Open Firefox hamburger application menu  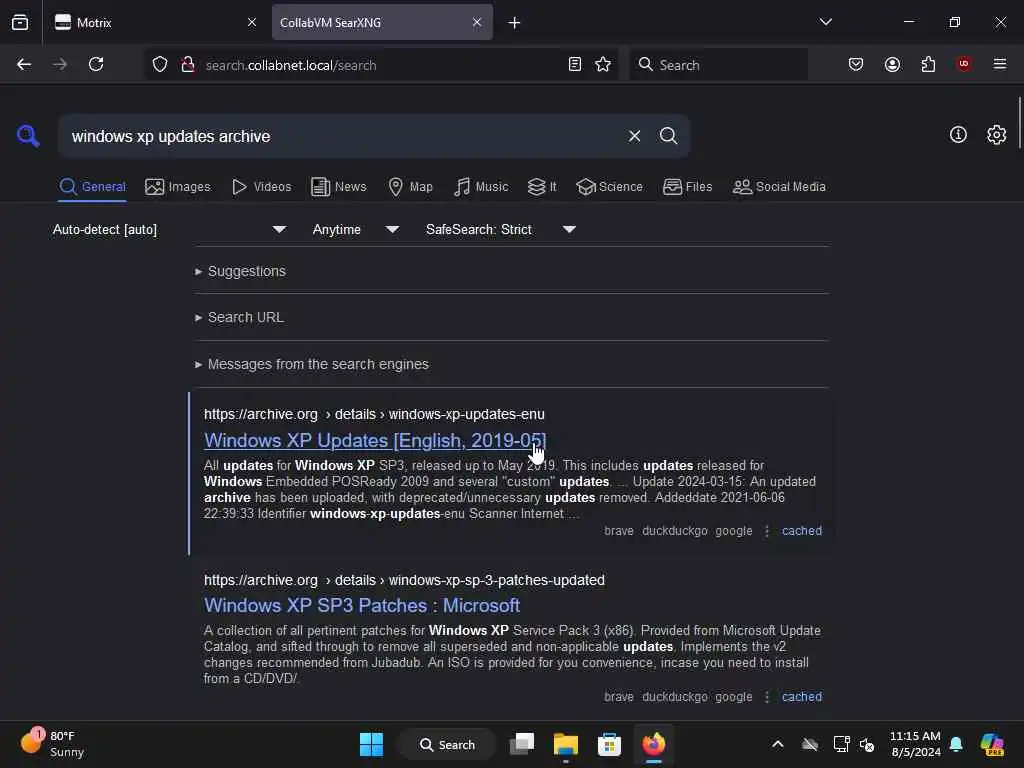pyautogui.click(x=999, y=64)
